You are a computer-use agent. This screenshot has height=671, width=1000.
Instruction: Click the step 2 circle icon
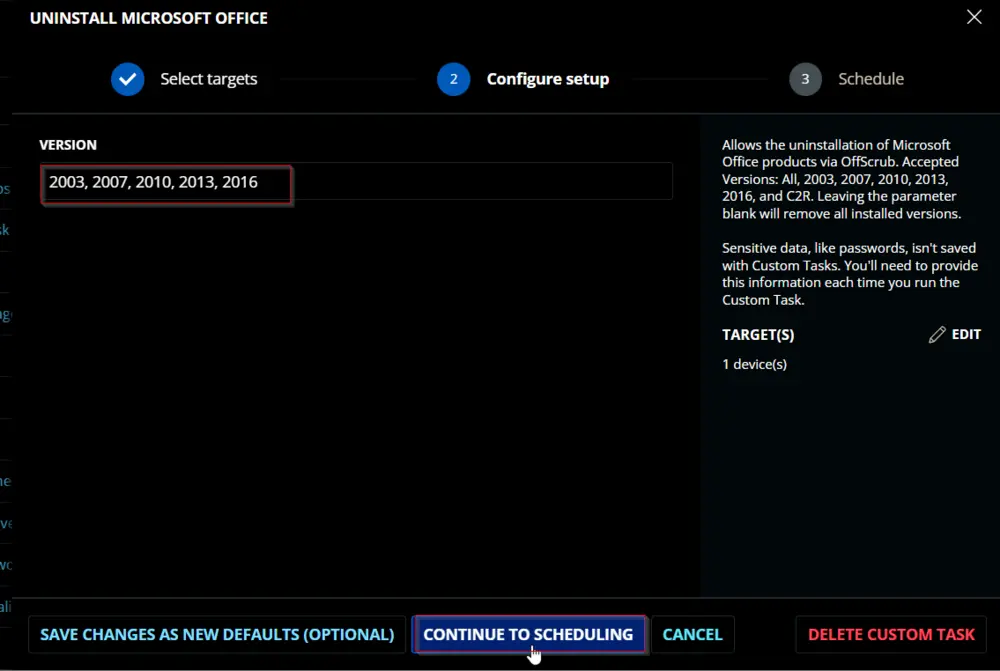click(453, 79)
